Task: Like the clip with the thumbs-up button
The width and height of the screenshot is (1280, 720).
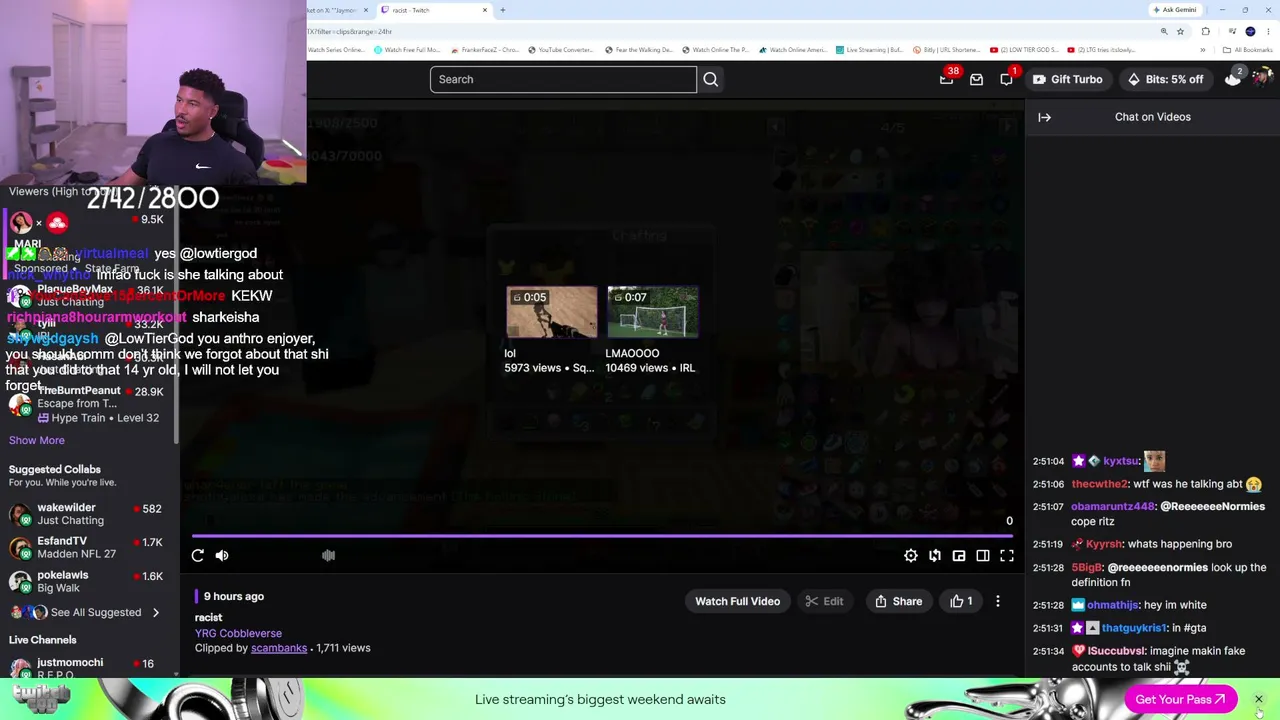Action: [x=961, y=601]
